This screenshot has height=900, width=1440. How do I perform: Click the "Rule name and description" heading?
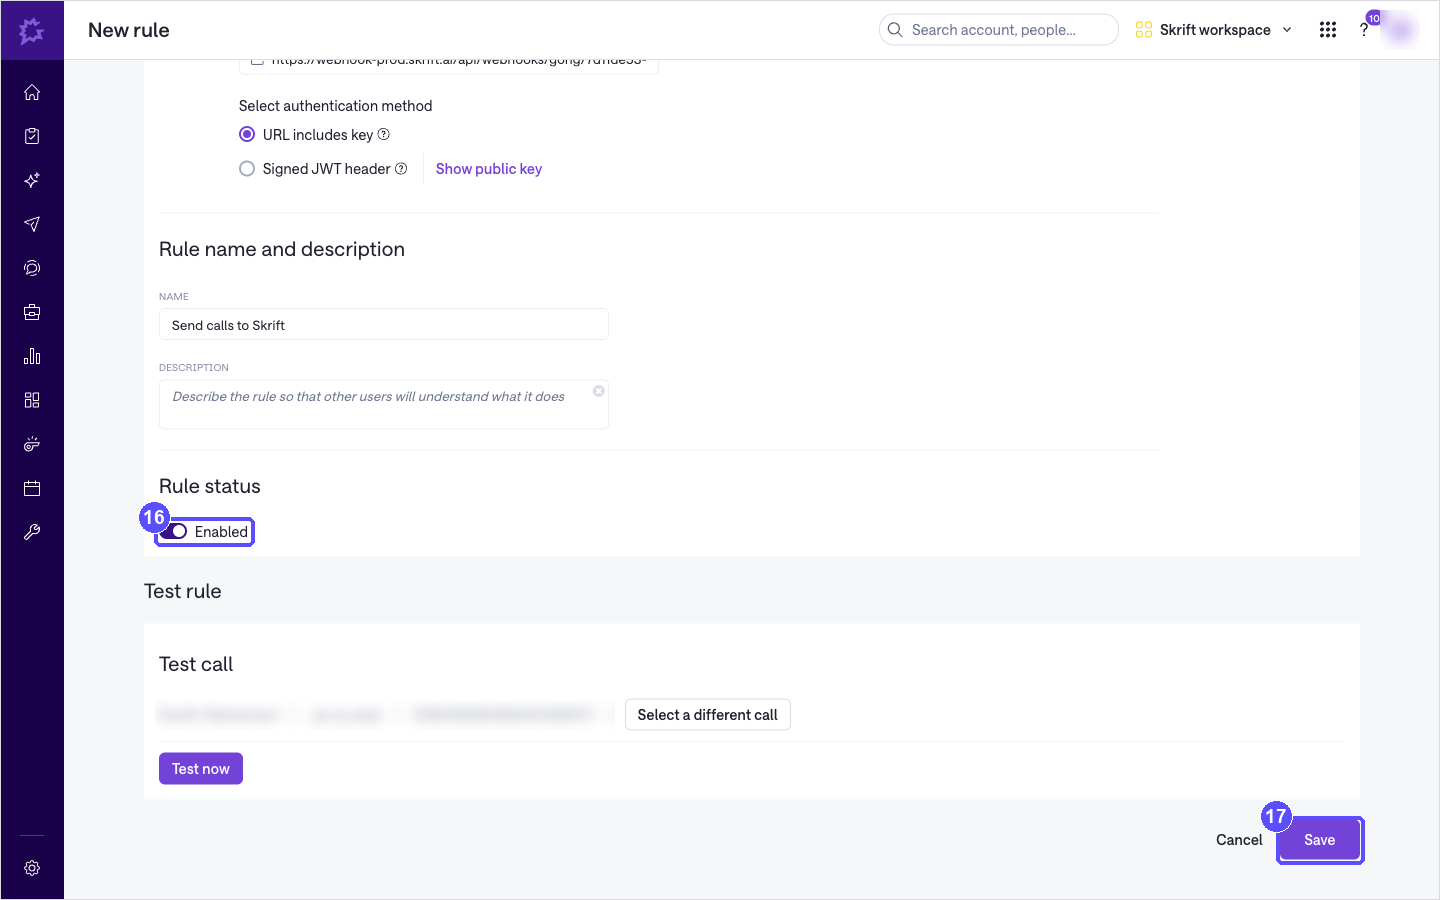tap(282, 249)
